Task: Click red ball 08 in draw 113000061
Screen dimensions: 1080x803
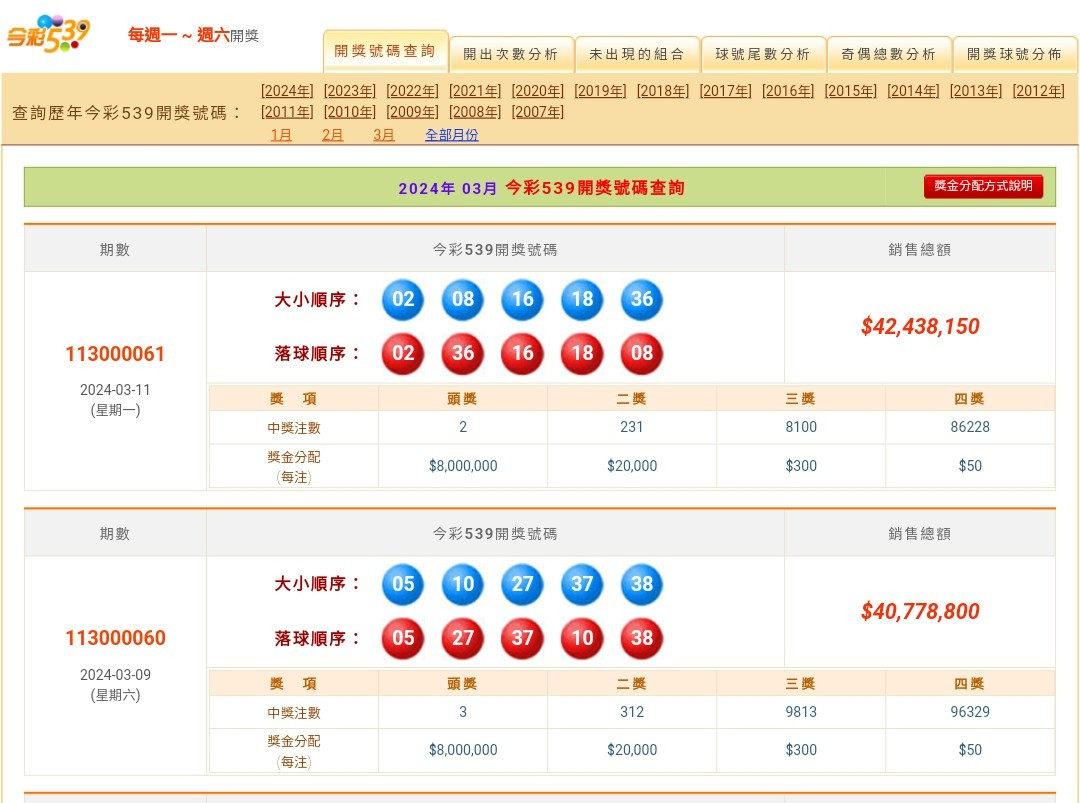Action: (642, 353)
